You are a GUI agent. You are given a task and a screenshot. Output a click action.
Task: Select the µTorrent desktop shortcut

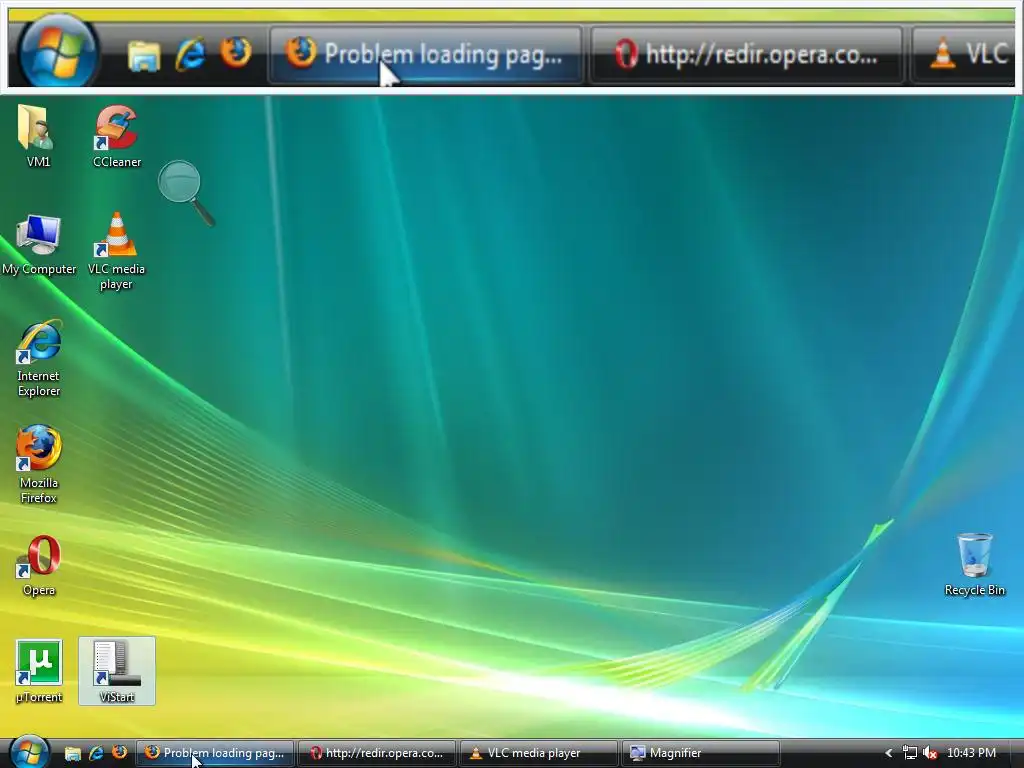pos(39,671)
